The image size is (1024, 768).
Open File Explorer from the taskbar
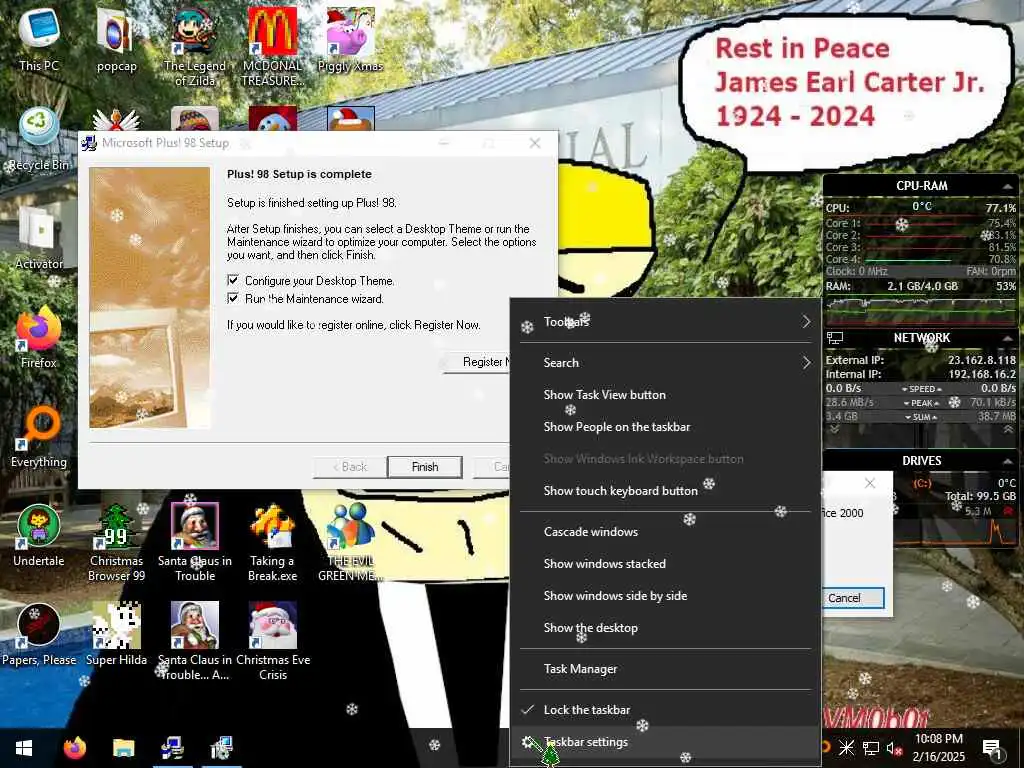point(123,748)
